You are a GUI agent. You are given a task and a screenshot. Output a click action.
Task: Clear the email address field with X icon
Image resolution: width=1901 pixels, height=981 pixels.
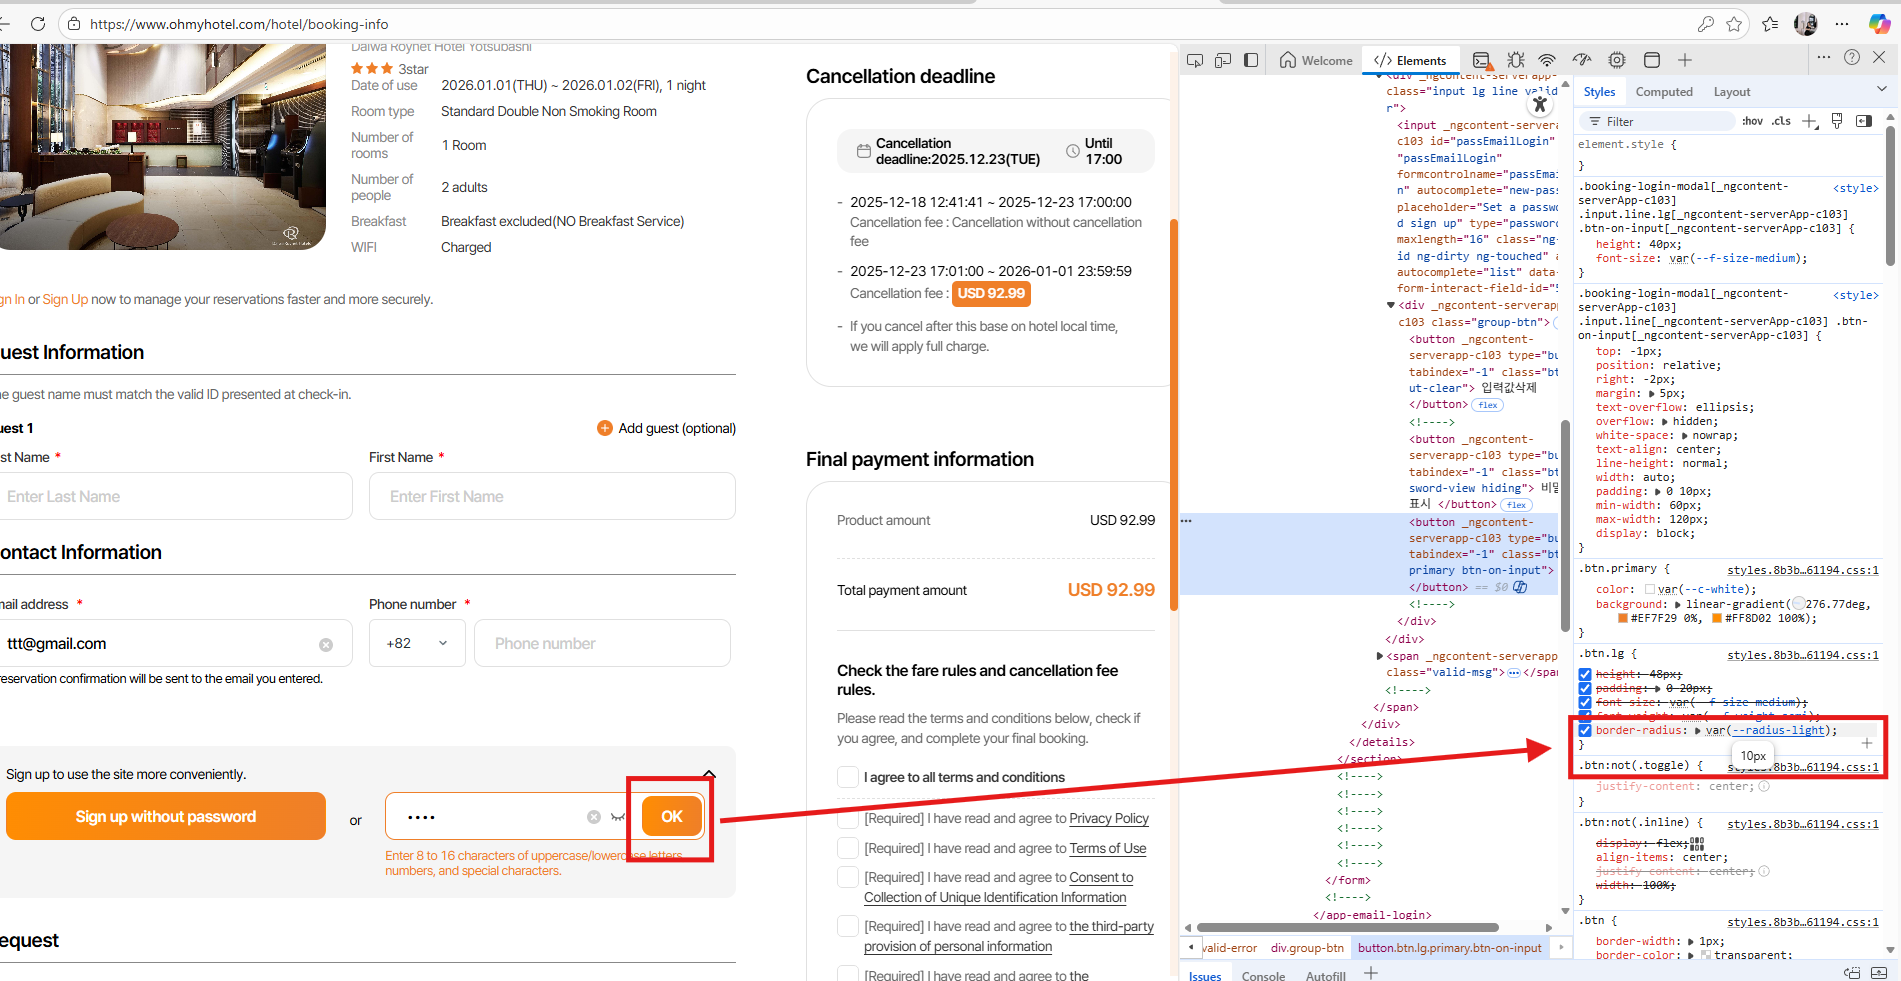(326, 645)
